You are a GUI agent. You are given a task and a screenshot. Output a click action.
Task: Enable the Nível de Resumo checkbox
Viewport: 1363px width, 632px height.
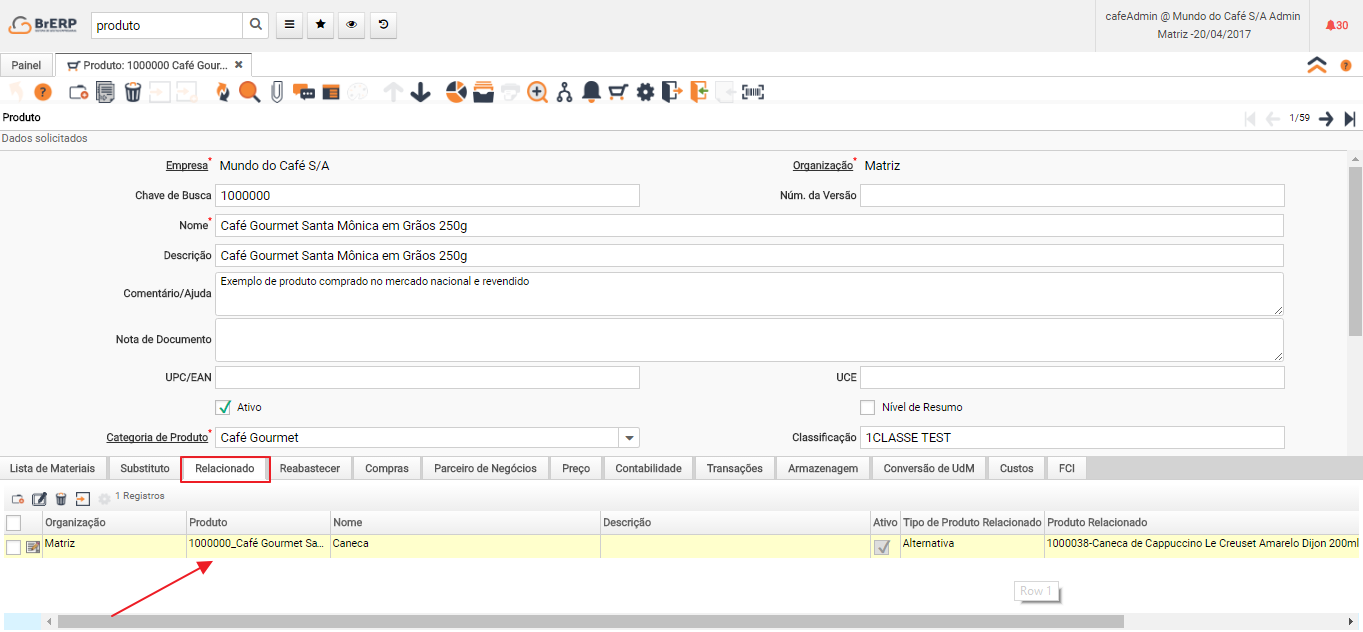pyautogui.click(x=867, y=407)
